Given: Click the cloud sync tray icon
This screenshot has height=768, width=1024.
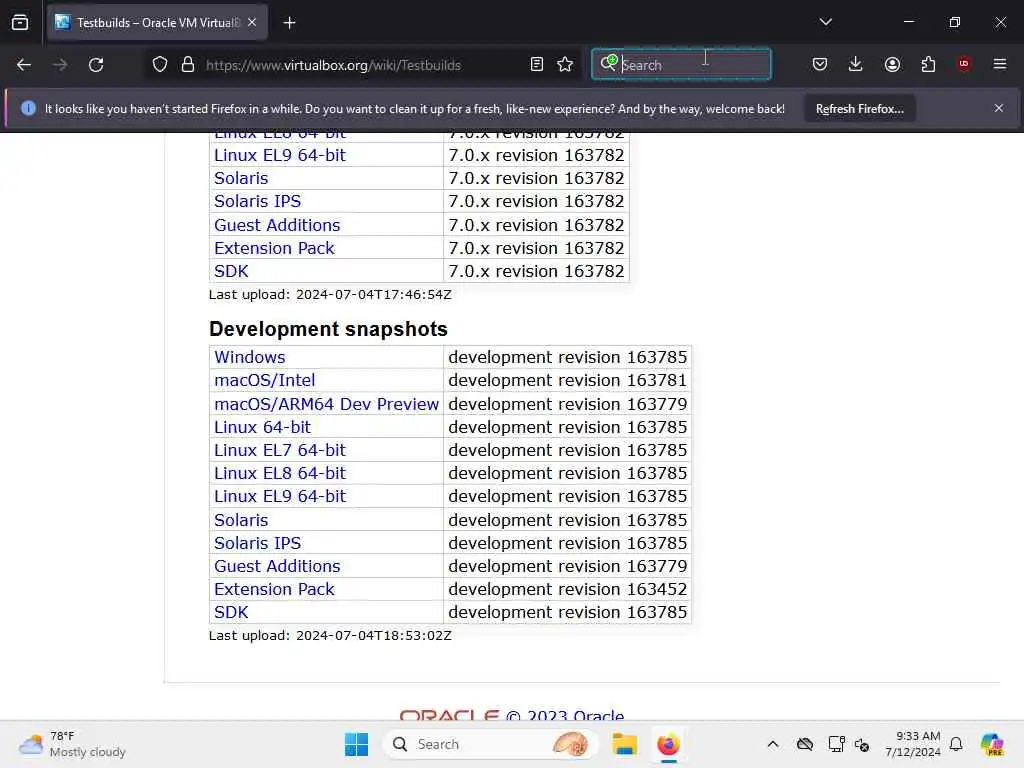Looking at the screenshot, I should [x=805, y=744].
